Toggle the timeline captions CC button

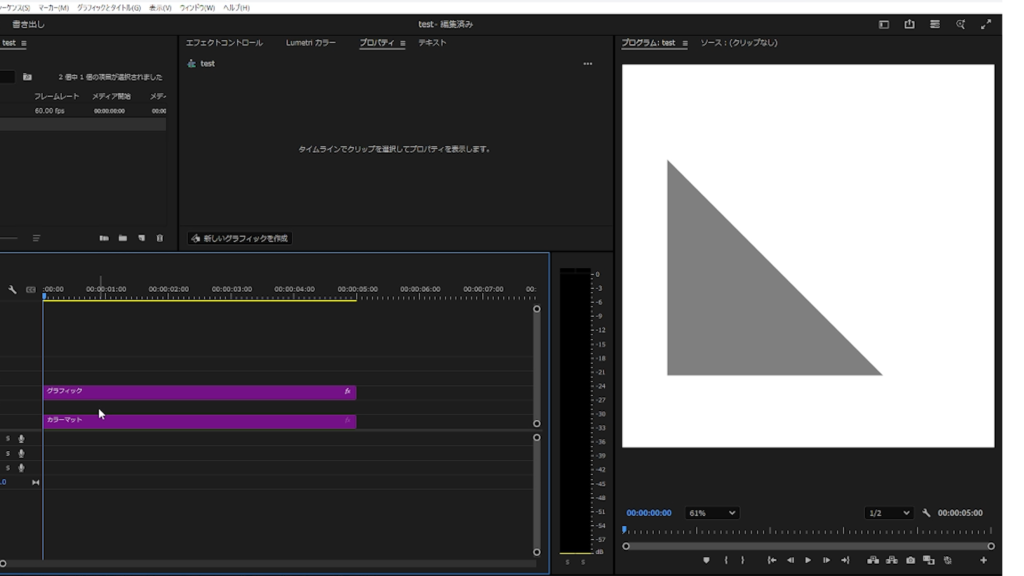[31, 289]
